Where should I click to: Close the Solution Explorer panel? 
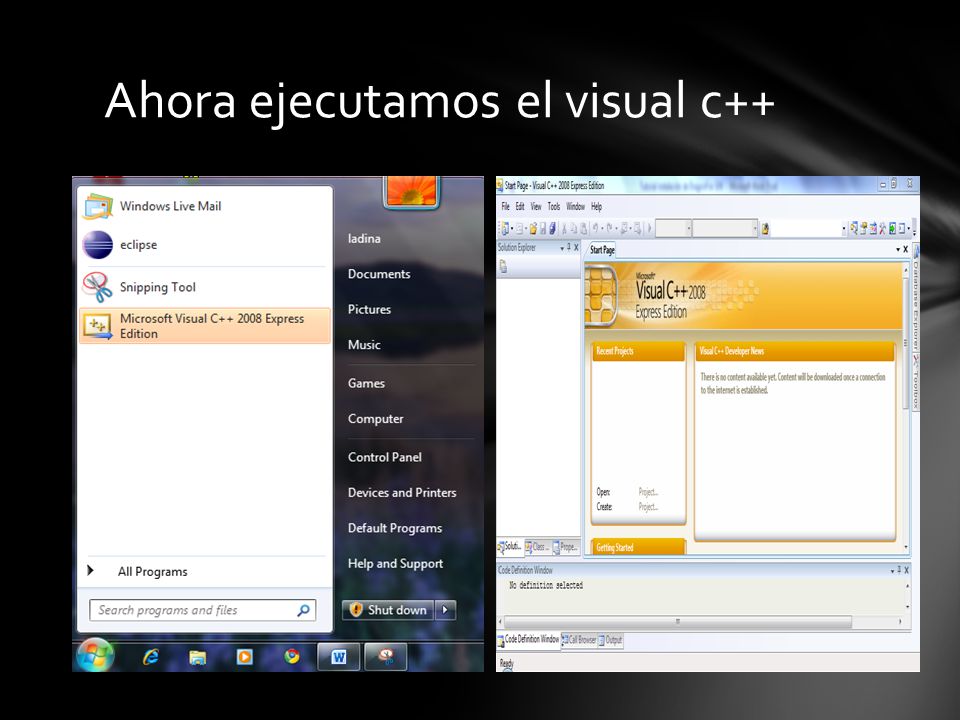tap(576, 247)
